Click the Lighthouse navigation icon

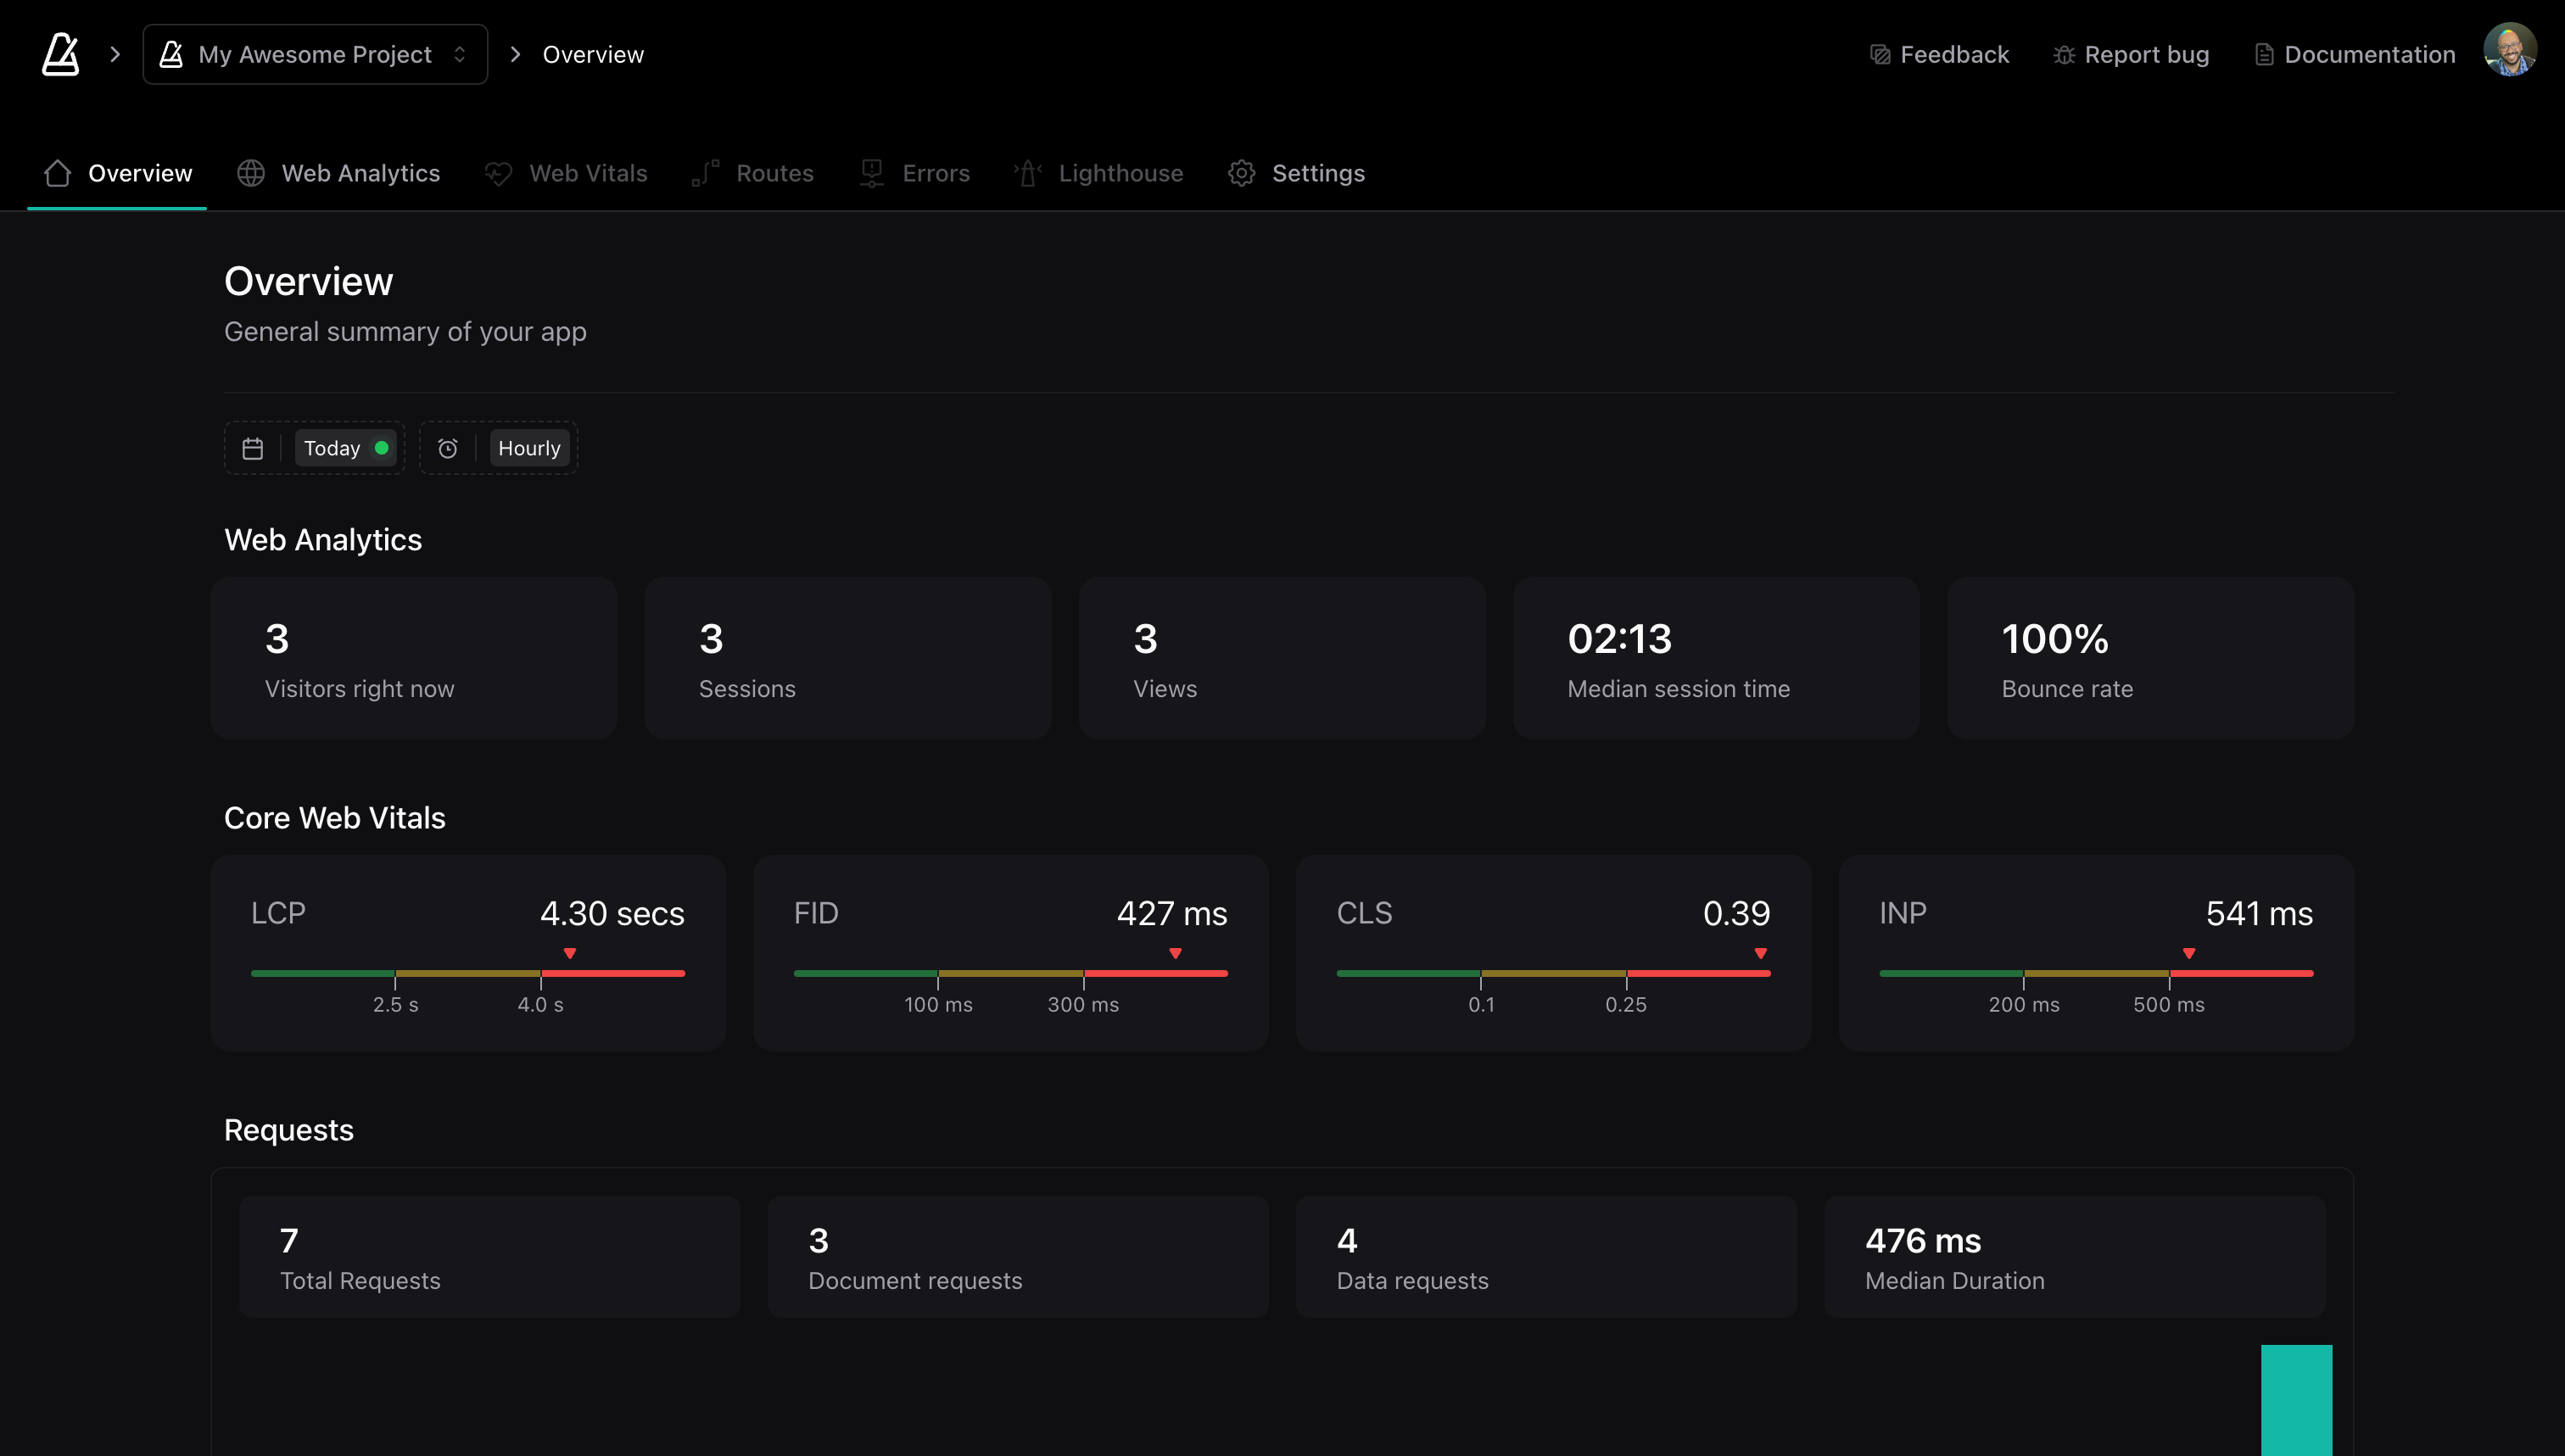tap(1031, 172)
